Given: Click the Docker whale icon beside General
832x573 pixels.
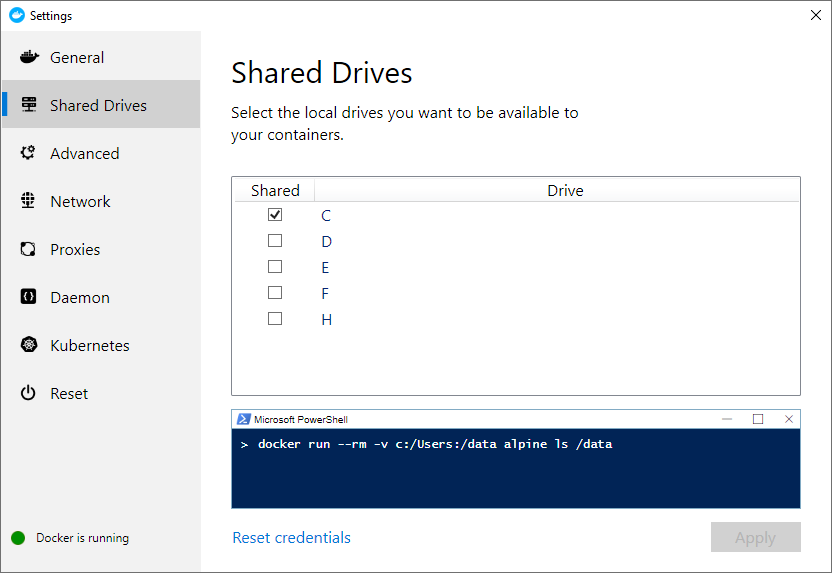Looking at the screenshot, I should (x=29, y=57).
